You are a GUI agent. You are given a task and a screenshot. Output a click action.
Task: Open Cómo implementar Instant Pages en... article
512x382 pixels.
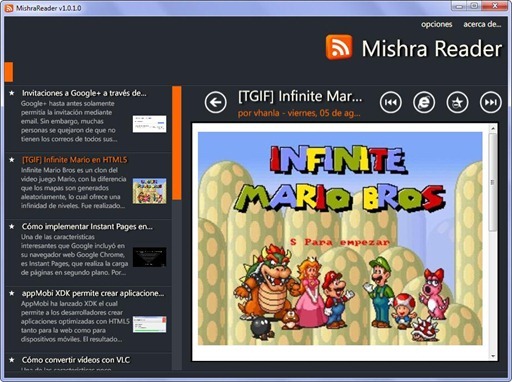87,226
